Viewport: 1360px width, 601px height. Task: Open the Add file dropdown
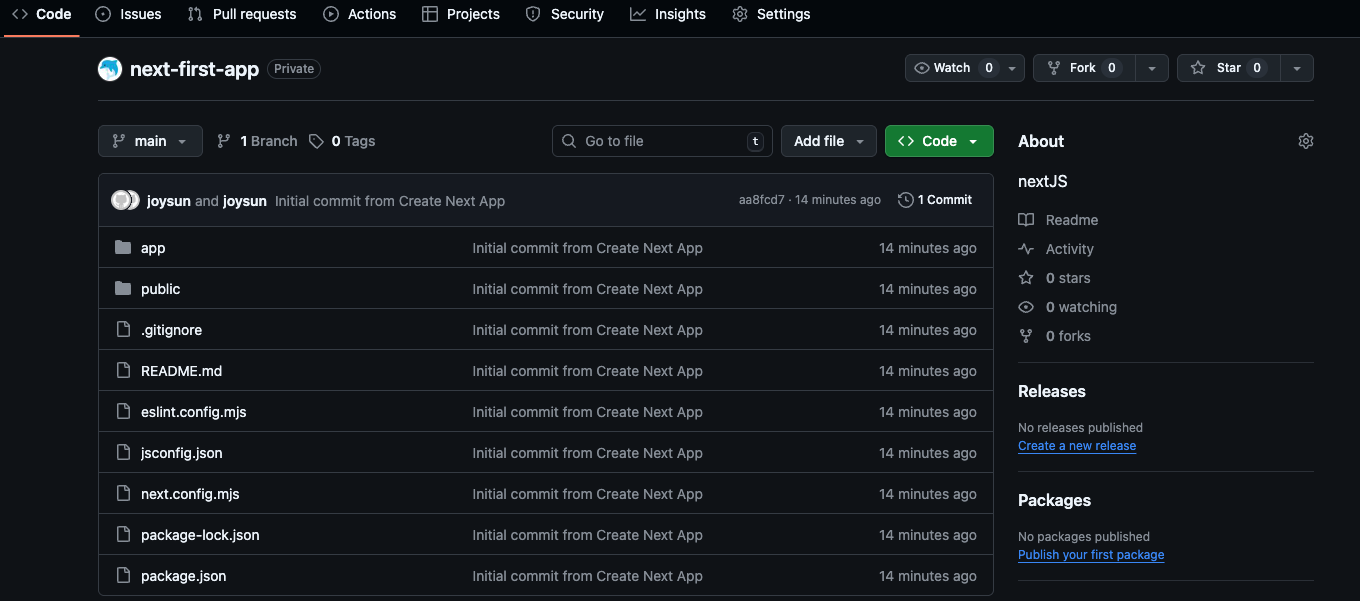point(829,141)
